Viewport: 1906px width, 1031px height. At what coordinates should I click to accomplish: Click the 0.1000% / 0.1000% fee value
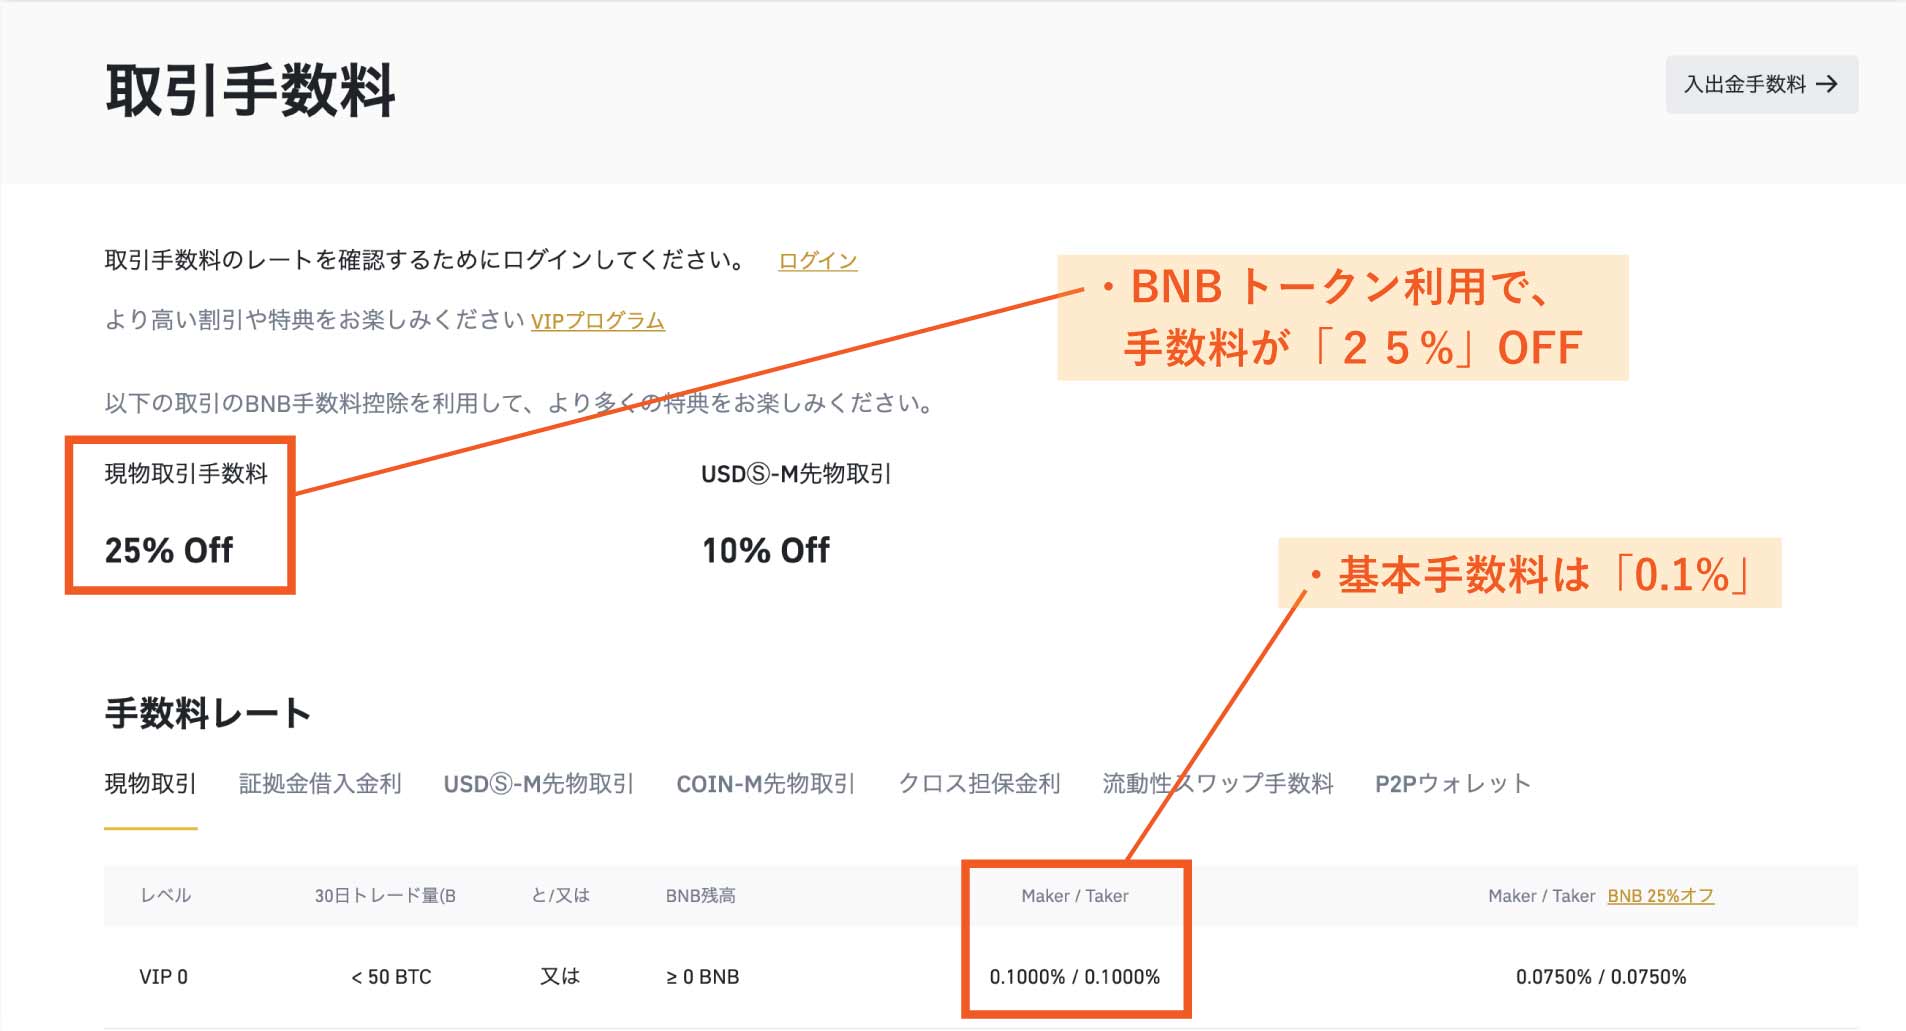click(1074, 977)
